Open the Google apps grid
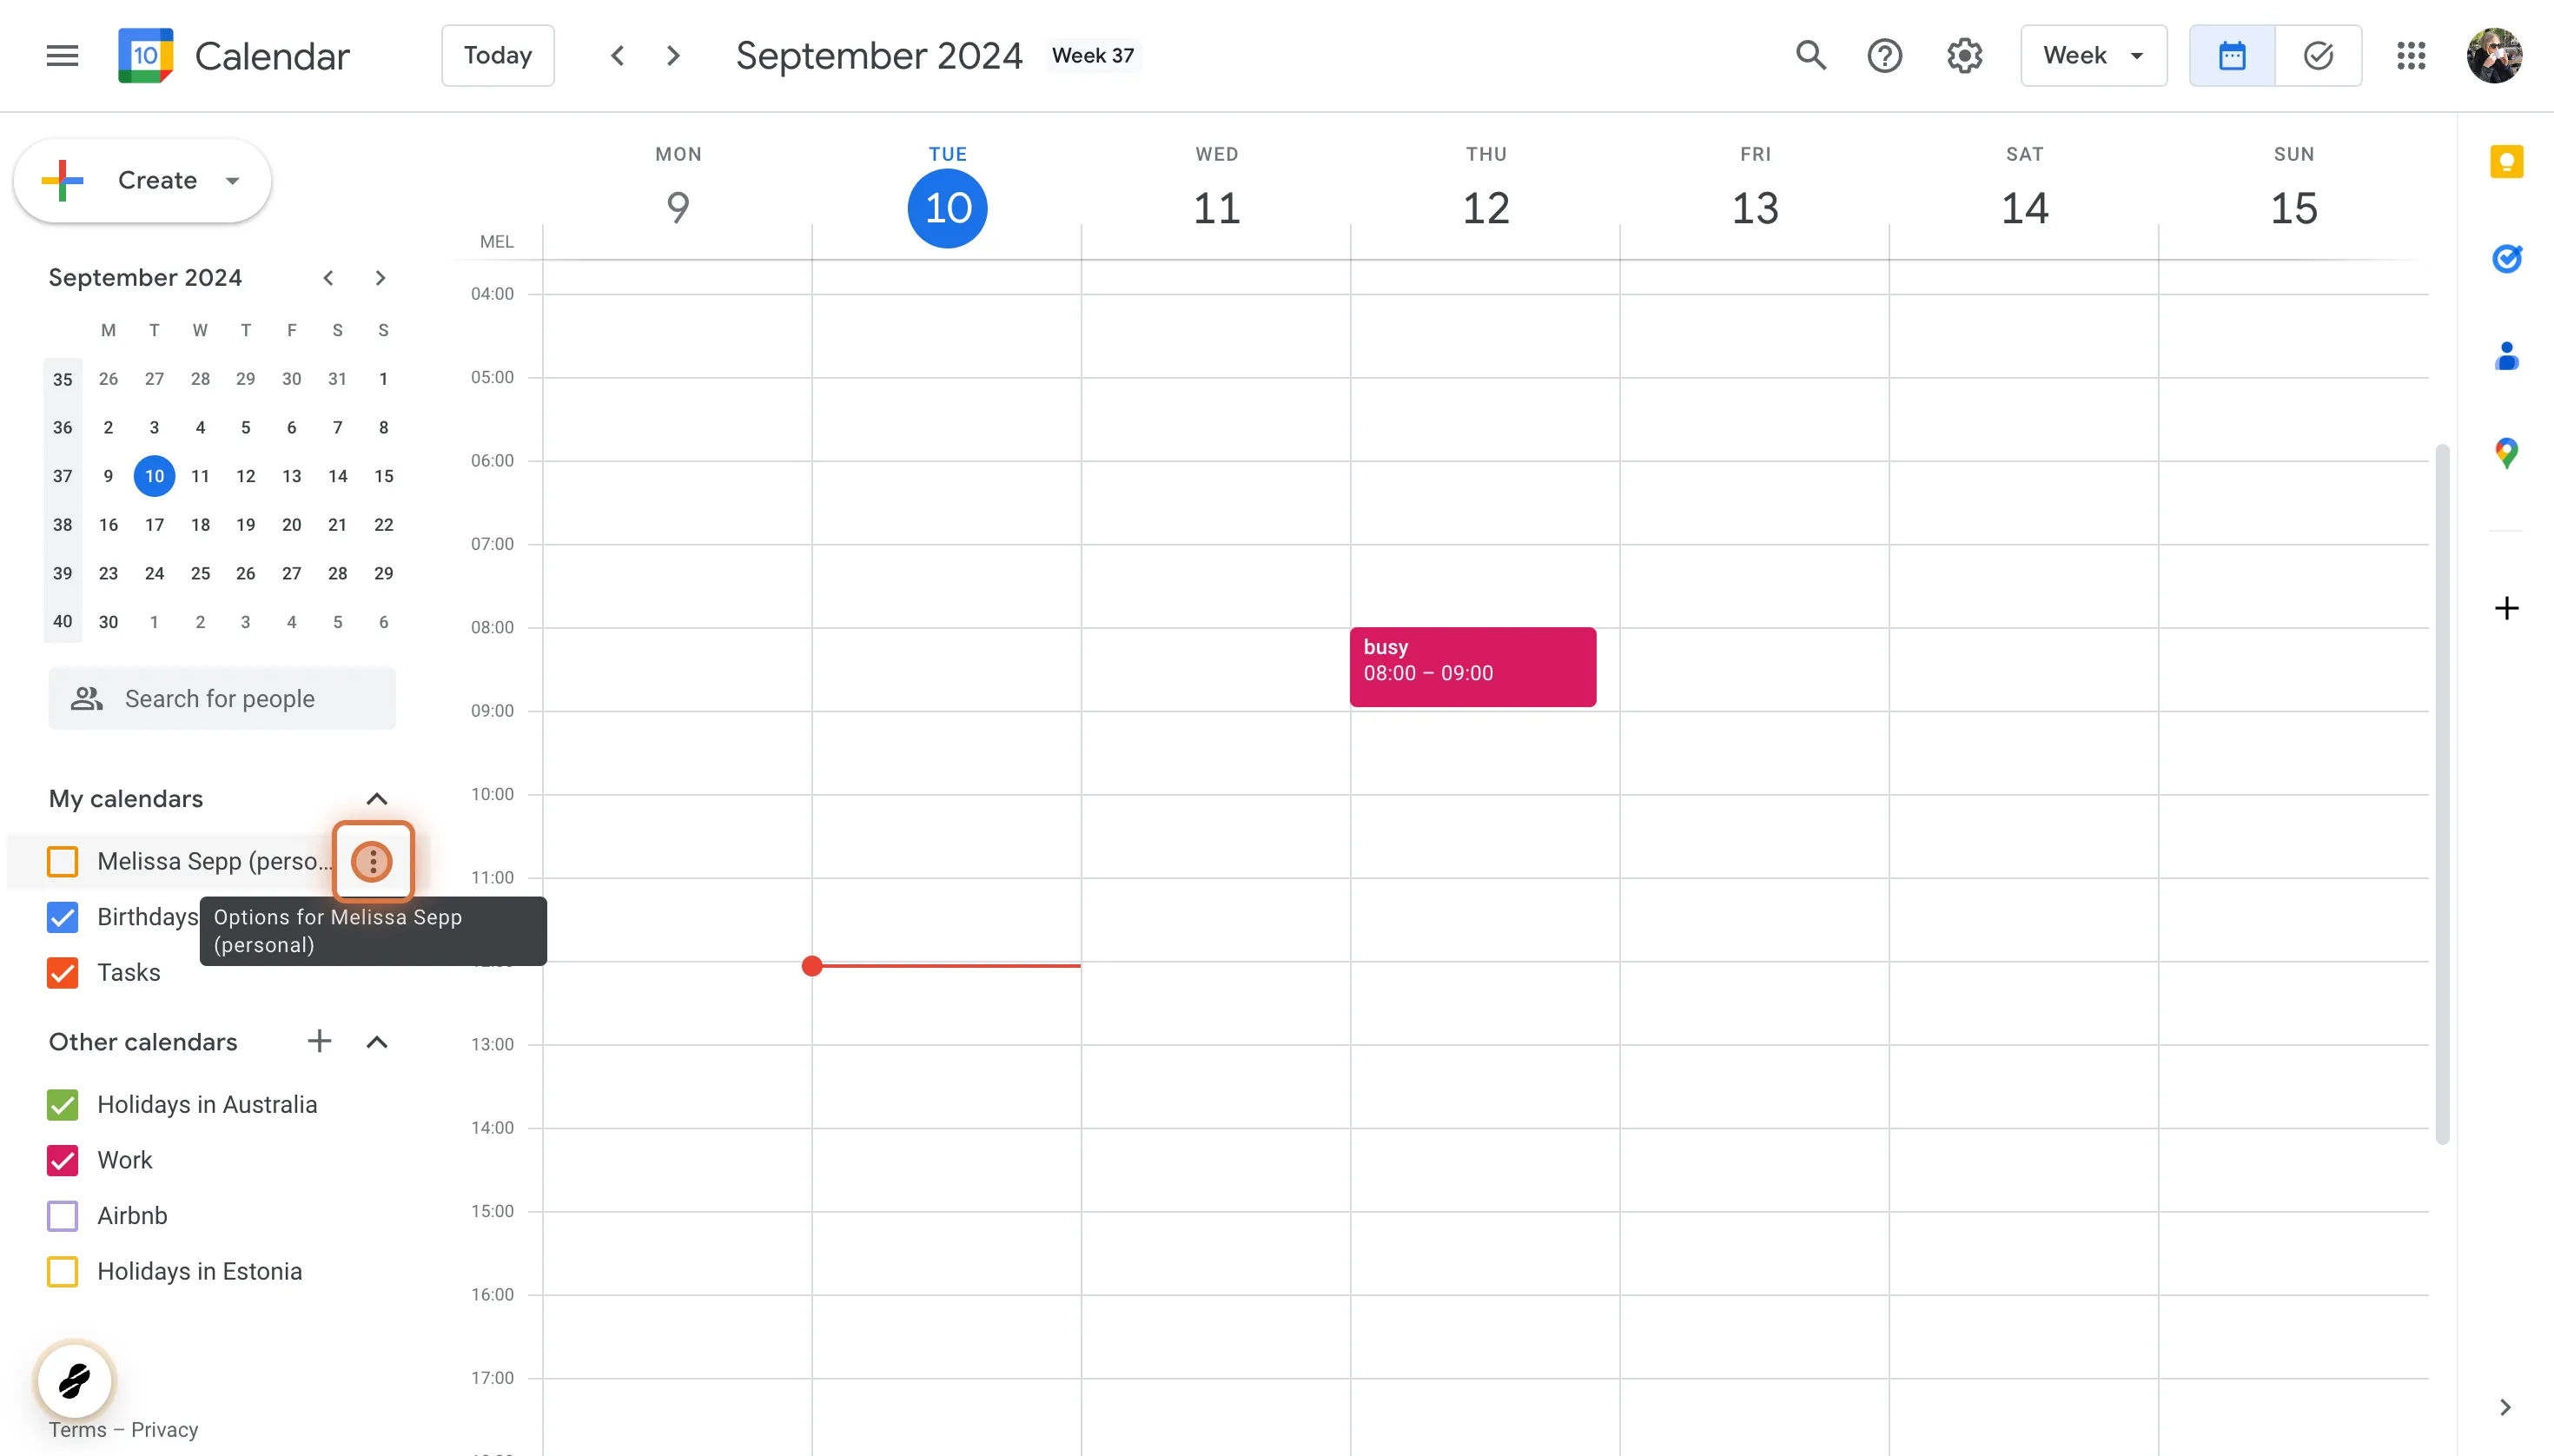This screenshot has height=1456, width=2554. click(x=2411, y=56)
